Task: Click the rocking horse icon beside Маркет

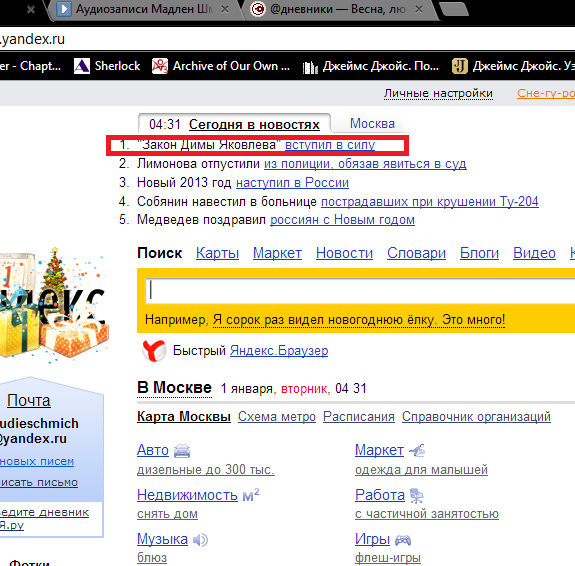Action: pyautogui.click(x=417, y=450)
